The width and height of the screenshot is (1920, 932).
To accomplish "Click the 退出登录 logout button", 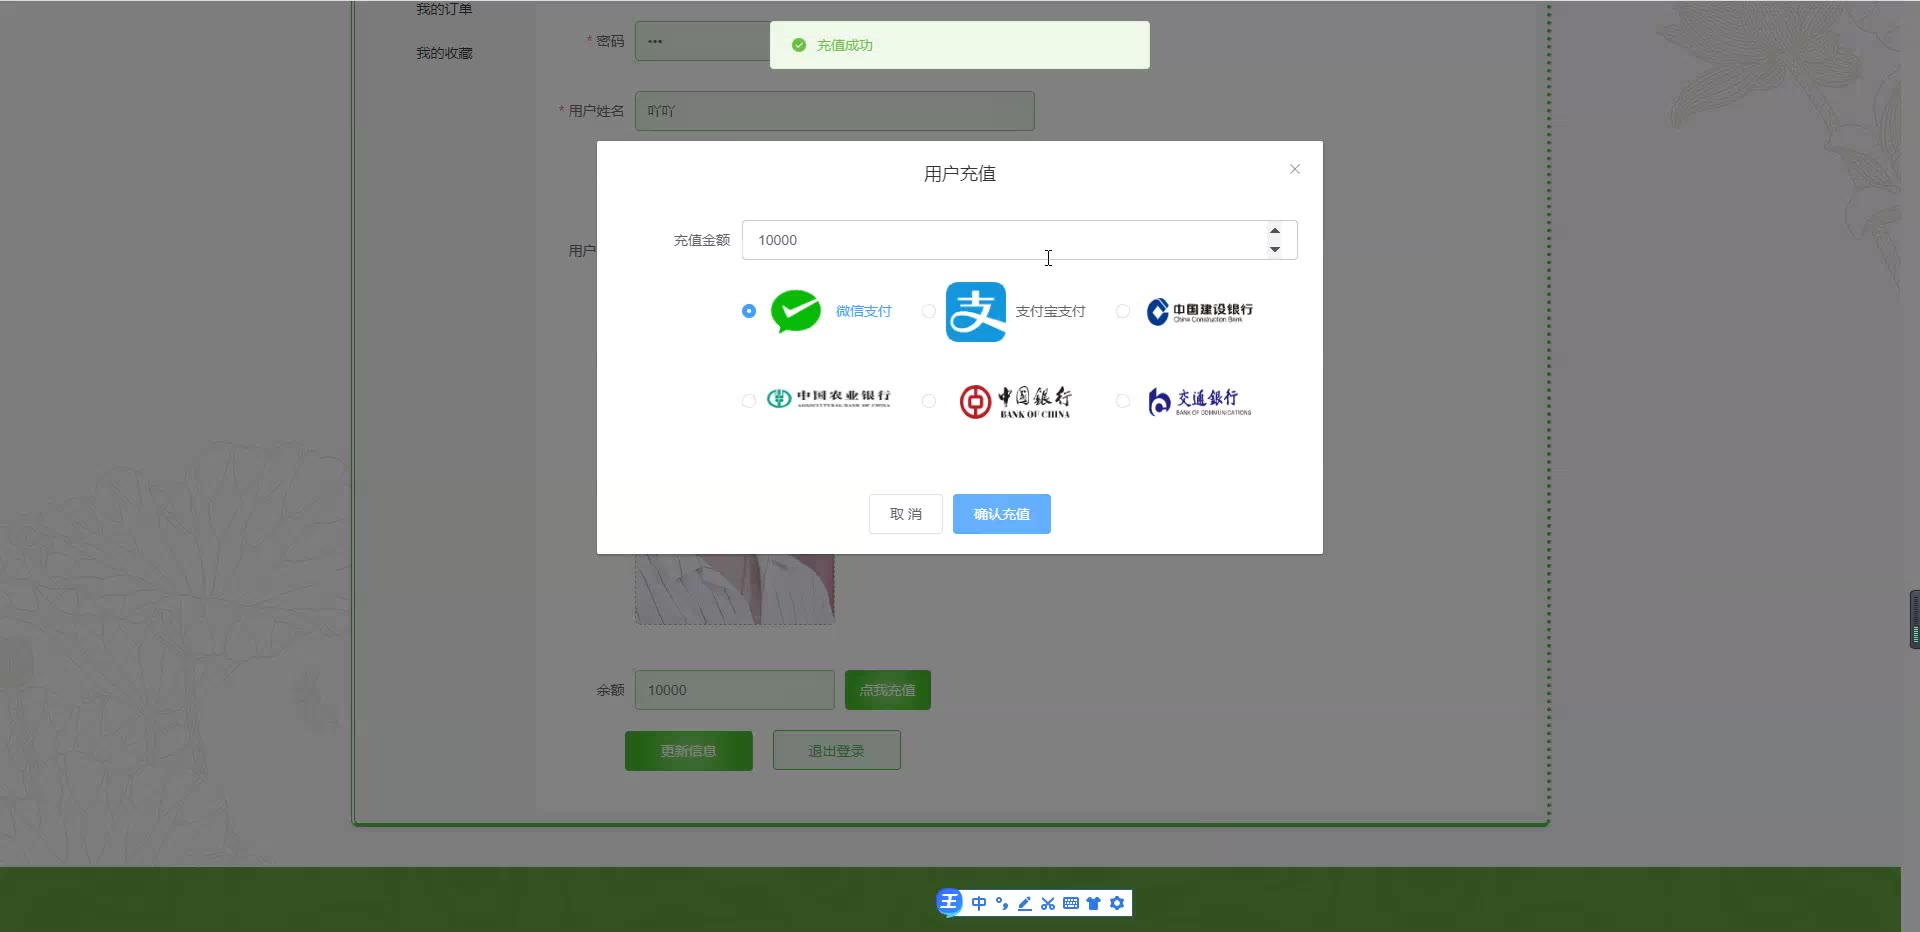I will pyautogui.click(x=837, y=750).
